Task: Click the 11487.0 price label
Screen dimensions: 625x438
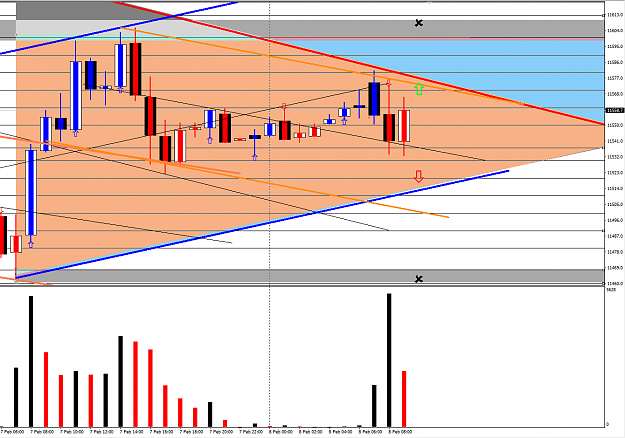Action: click(615, 236)
